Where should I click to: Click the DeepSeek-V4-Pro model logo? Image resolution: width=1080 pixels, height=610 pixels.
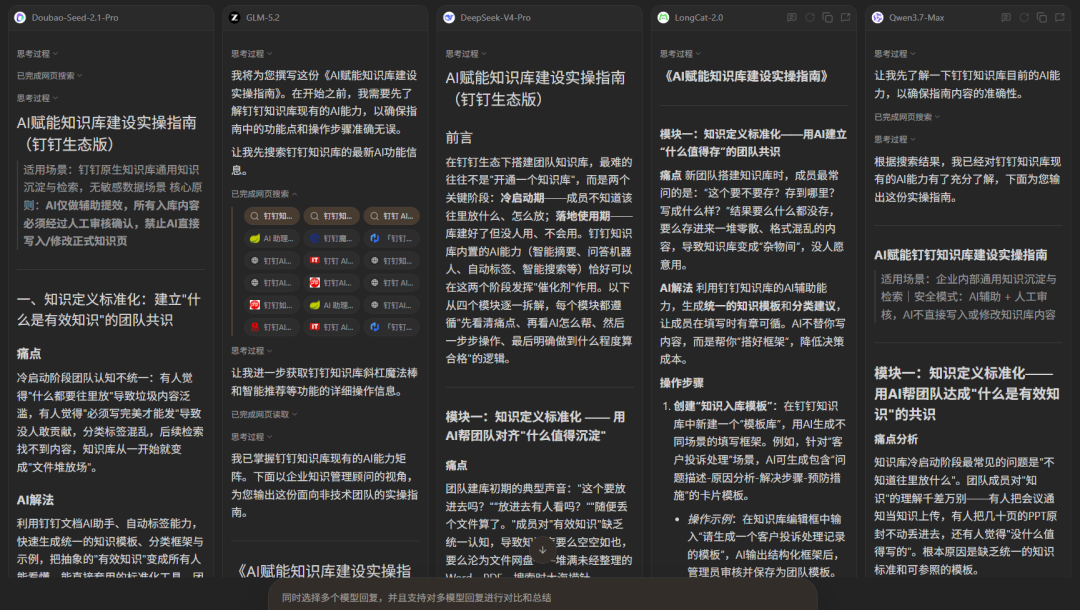pos(449,18)
